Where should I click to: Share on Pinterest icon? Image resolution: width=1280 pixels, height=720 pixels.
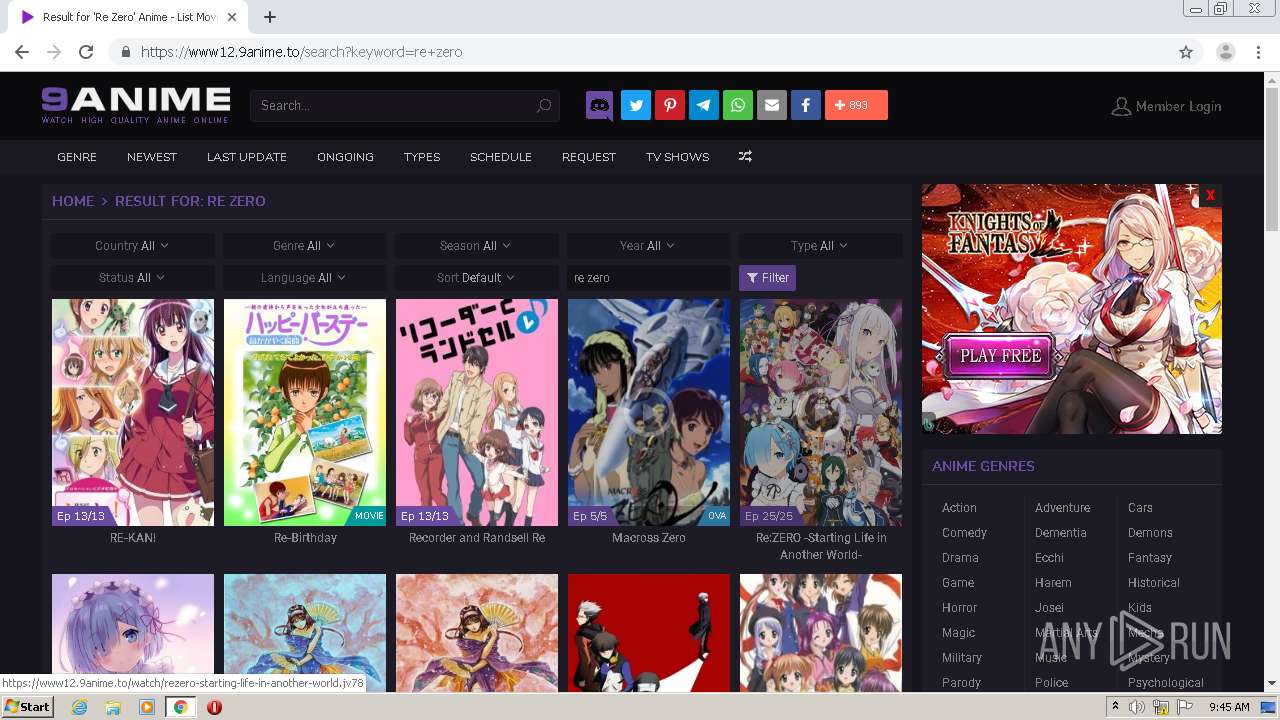pos(670,105)
